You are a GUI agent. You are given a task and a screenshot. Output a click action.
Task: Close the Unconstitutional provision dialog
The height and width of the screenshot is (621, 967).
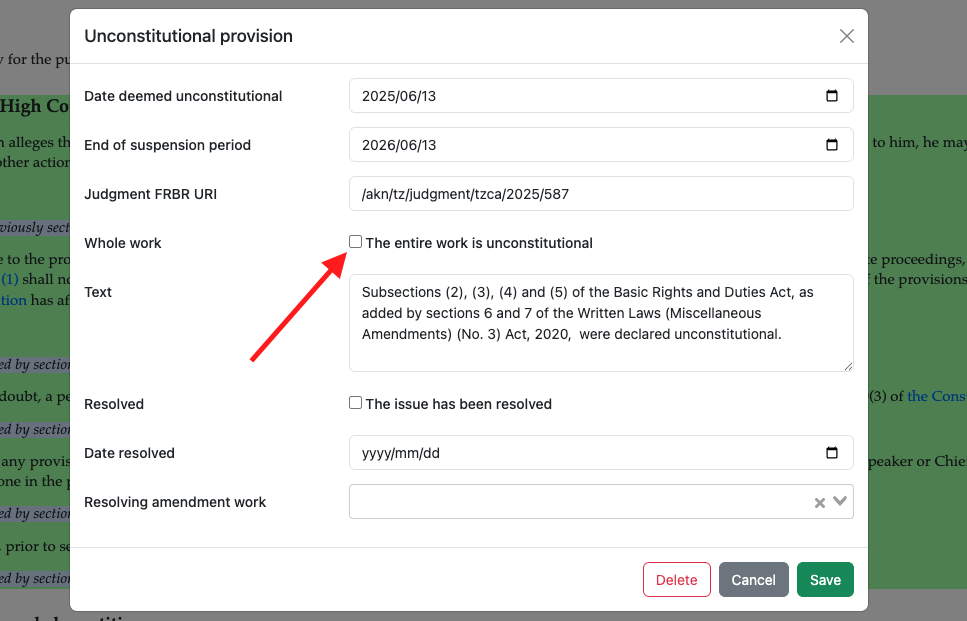click(847, 36)
